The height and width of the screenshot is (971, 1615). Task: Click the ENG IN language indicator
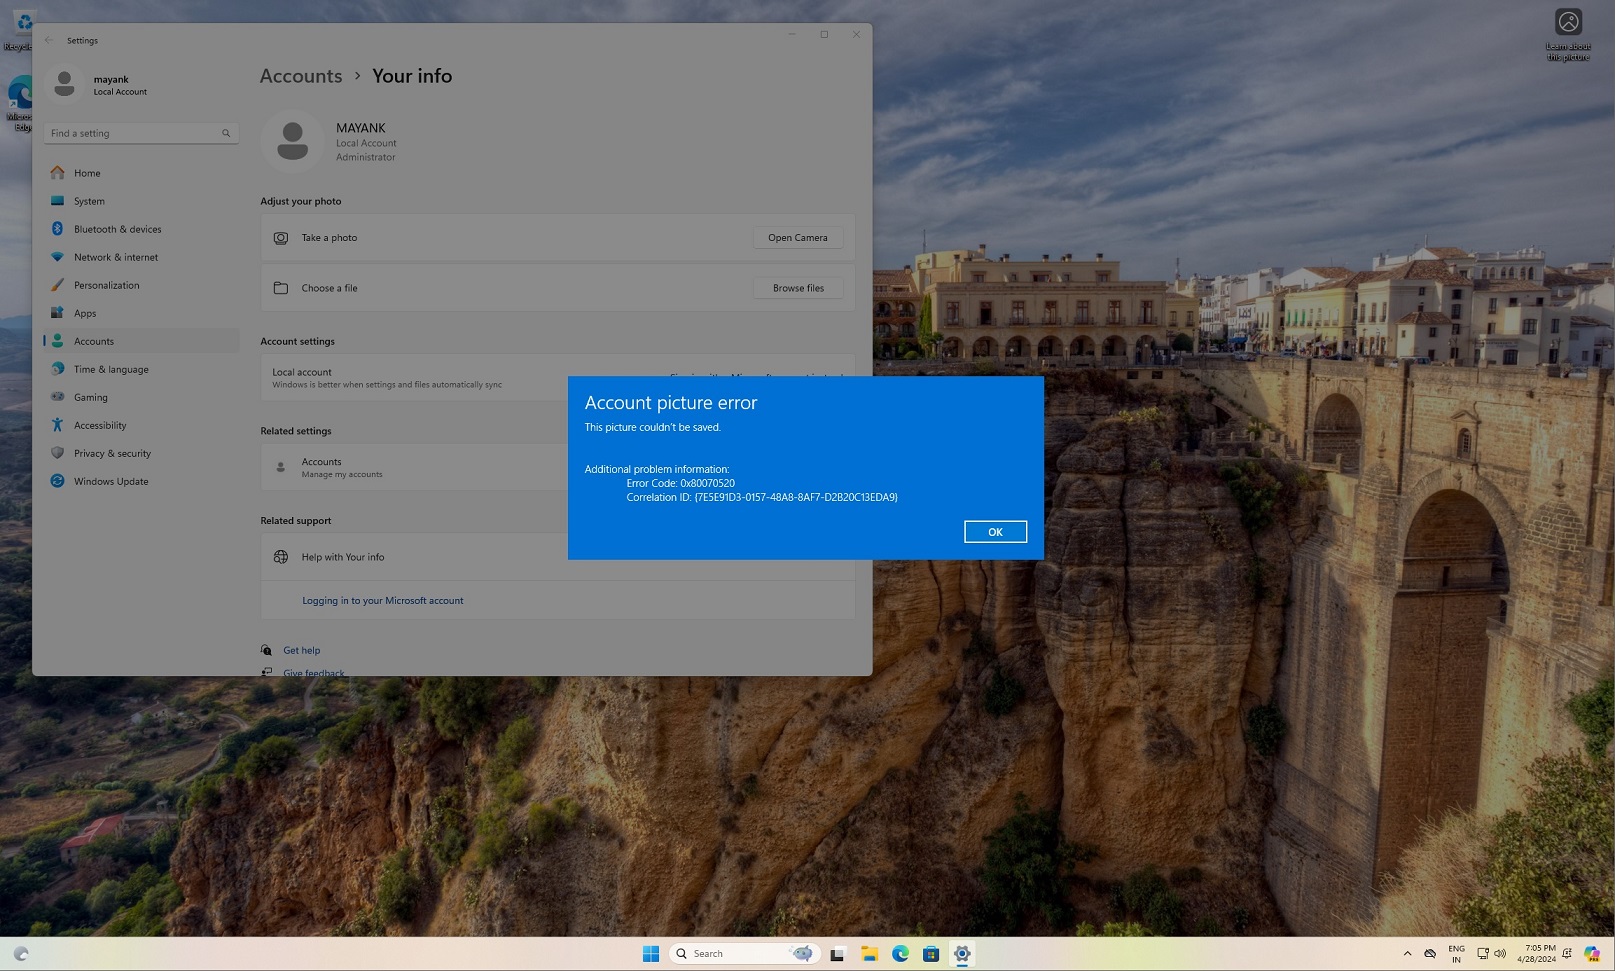point(1456,954)
